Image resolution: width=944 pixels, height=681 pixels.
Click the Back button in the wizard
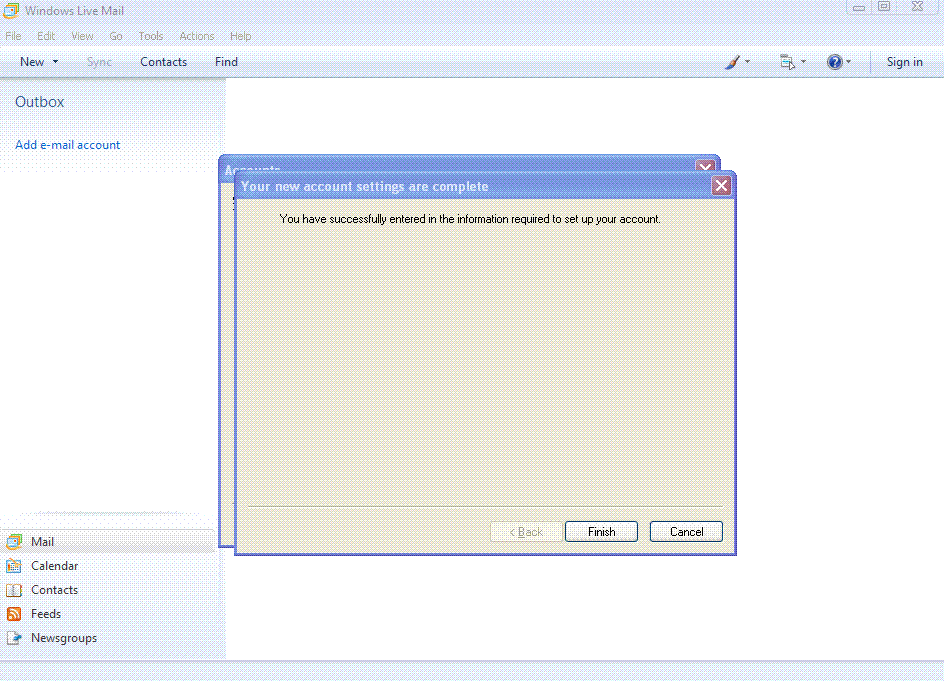[x=526, y=532]
